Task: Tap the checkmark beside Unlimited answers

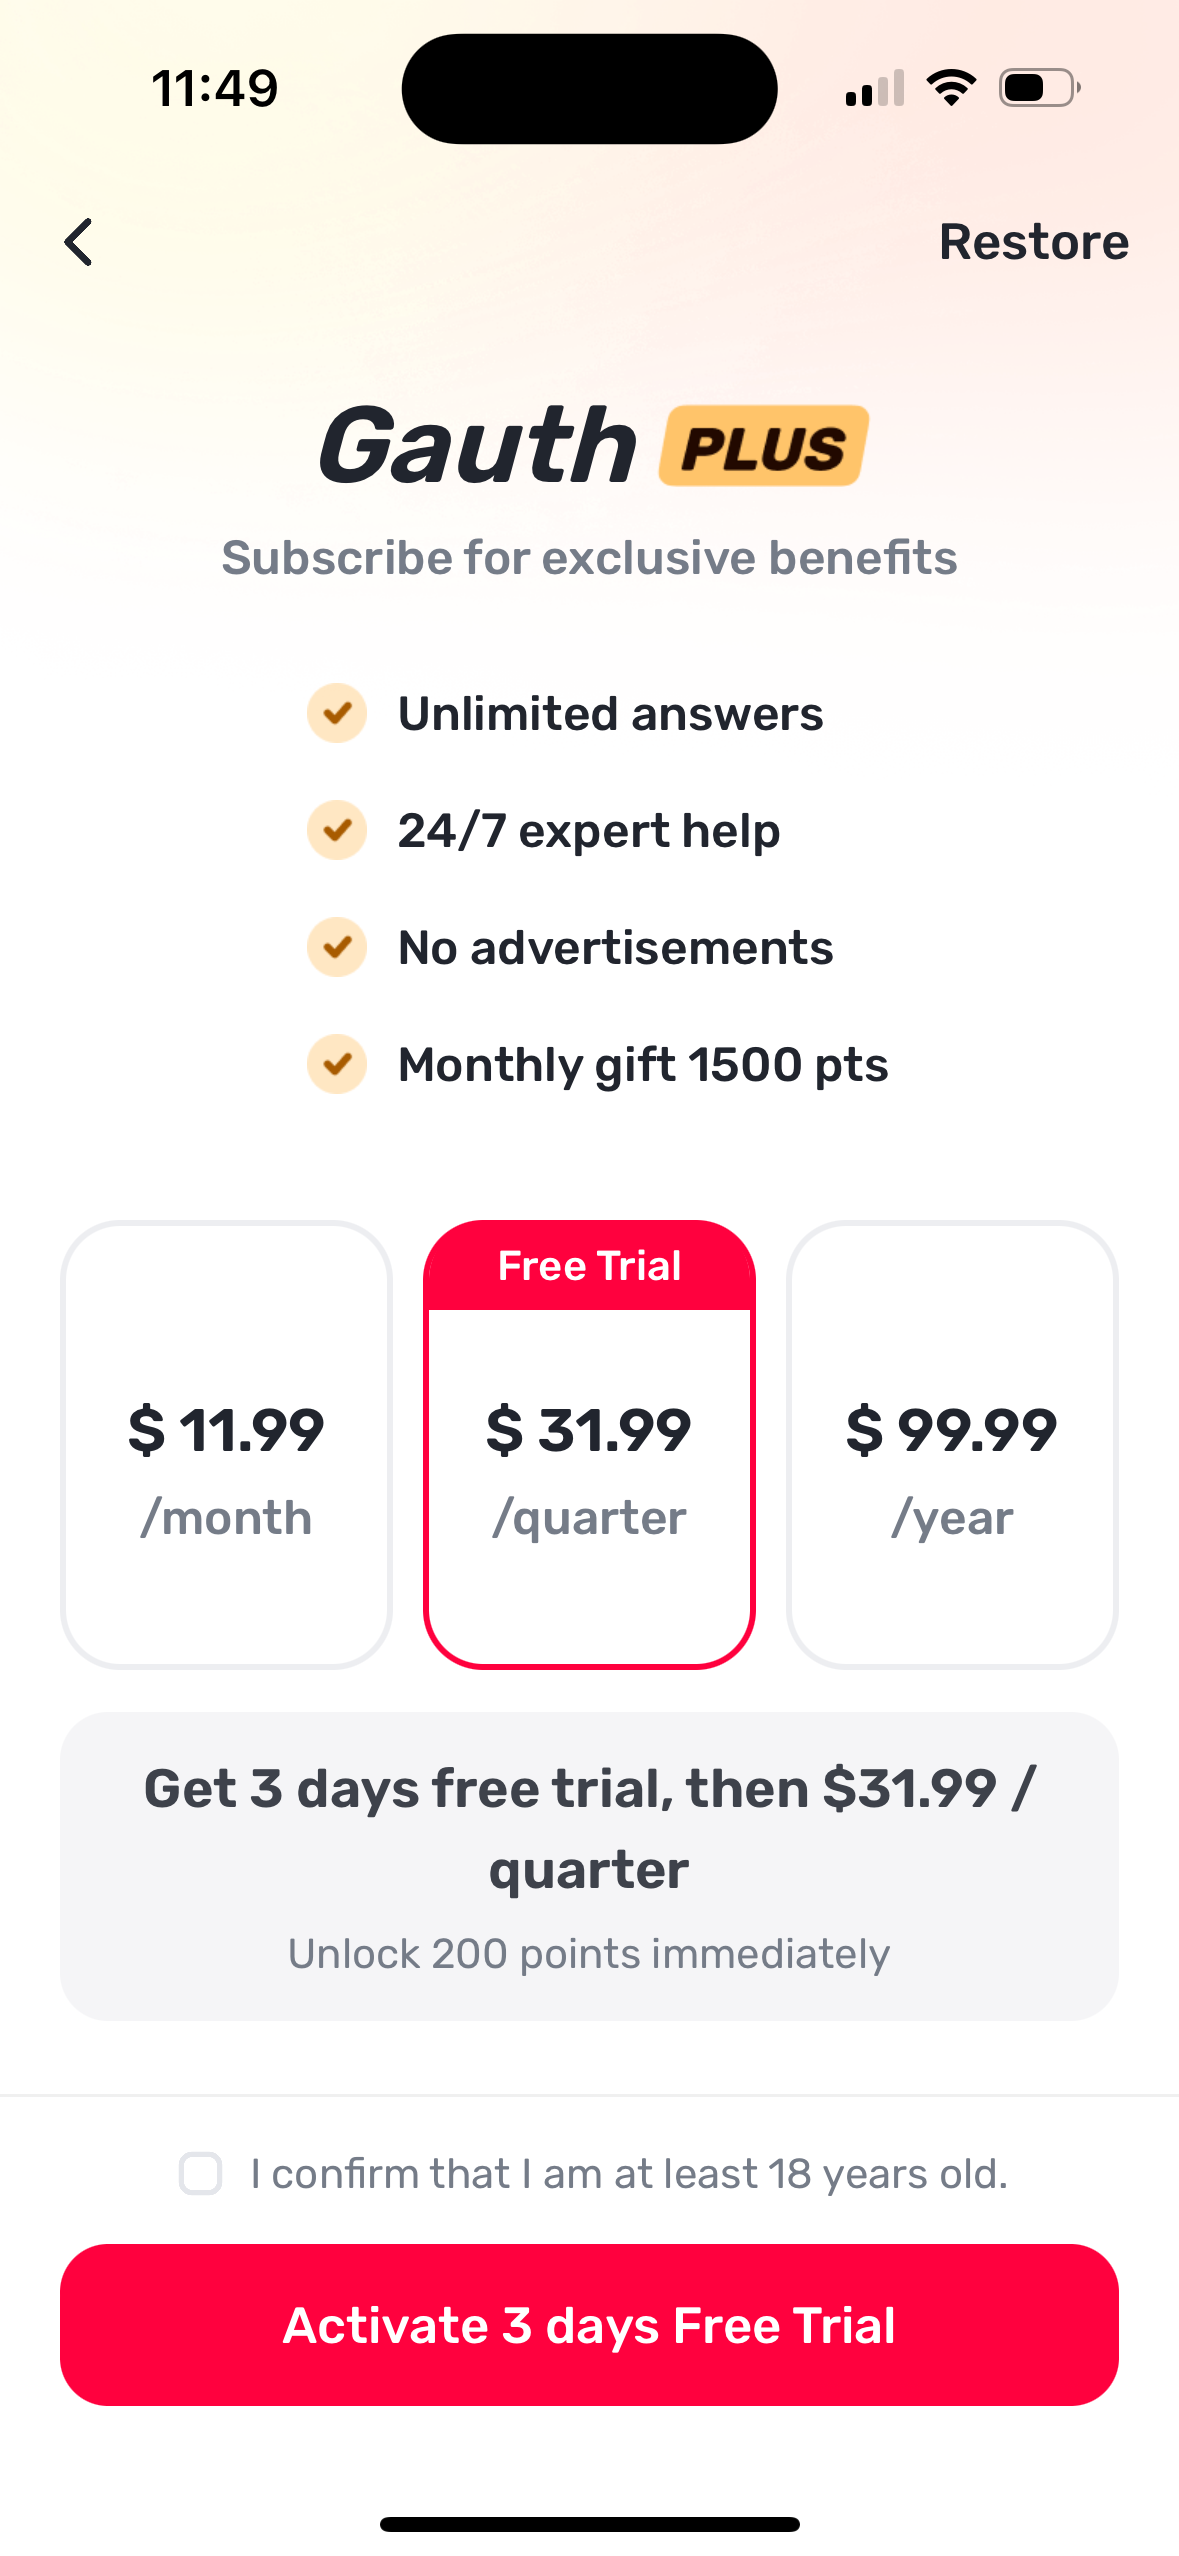Action: [x=337, y=714]
